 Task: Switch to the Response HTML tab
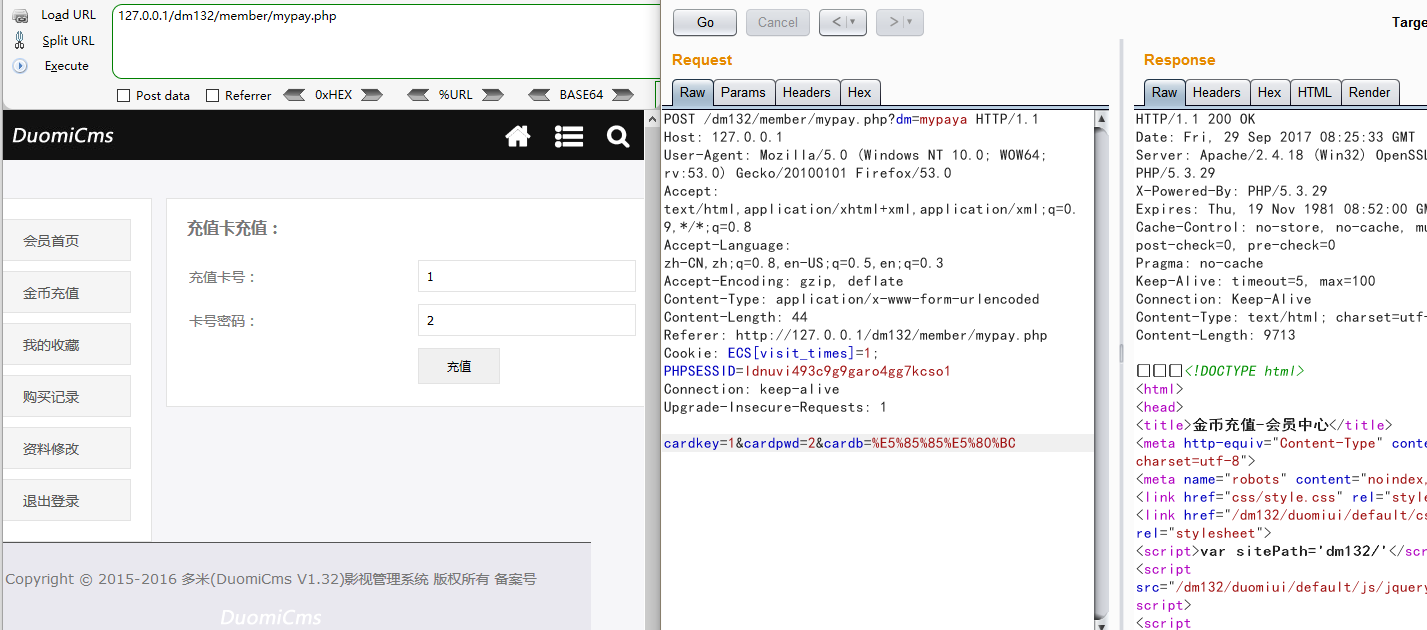1315,92
